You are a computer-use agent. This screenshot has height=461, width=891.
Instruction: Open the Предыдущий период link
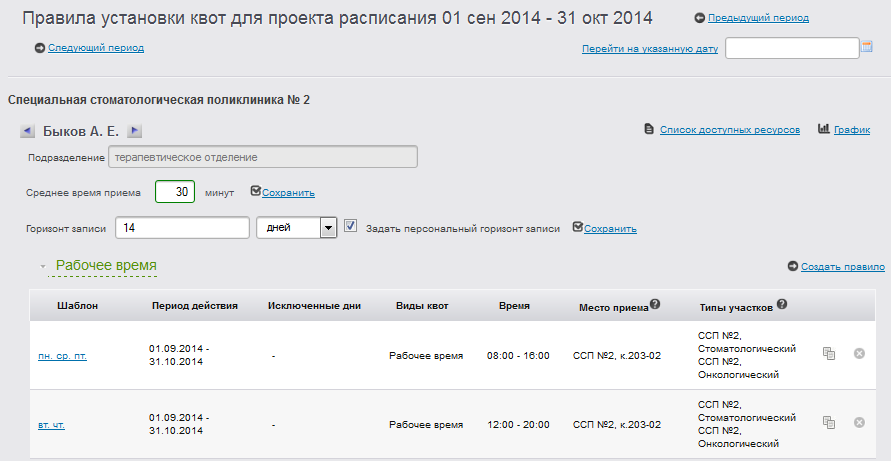tap(758, 18)
